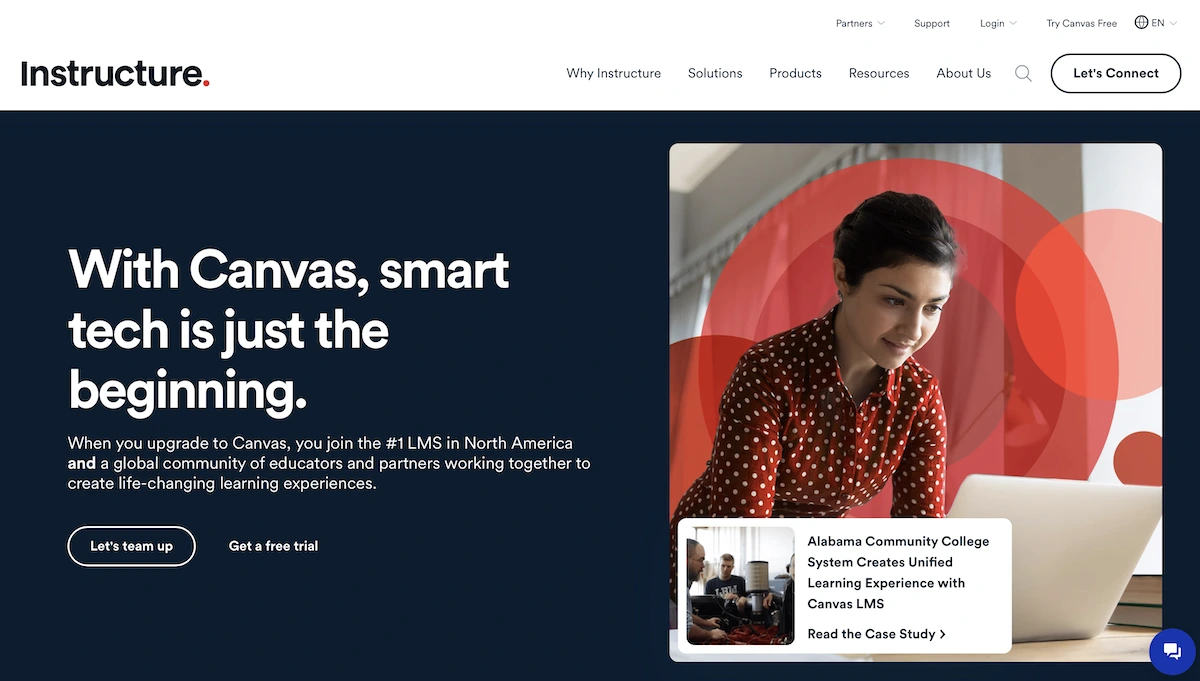This screenshot has height=681, width=1200.
Task: Click the Let's Connect button
Action: click(1115, 73)
